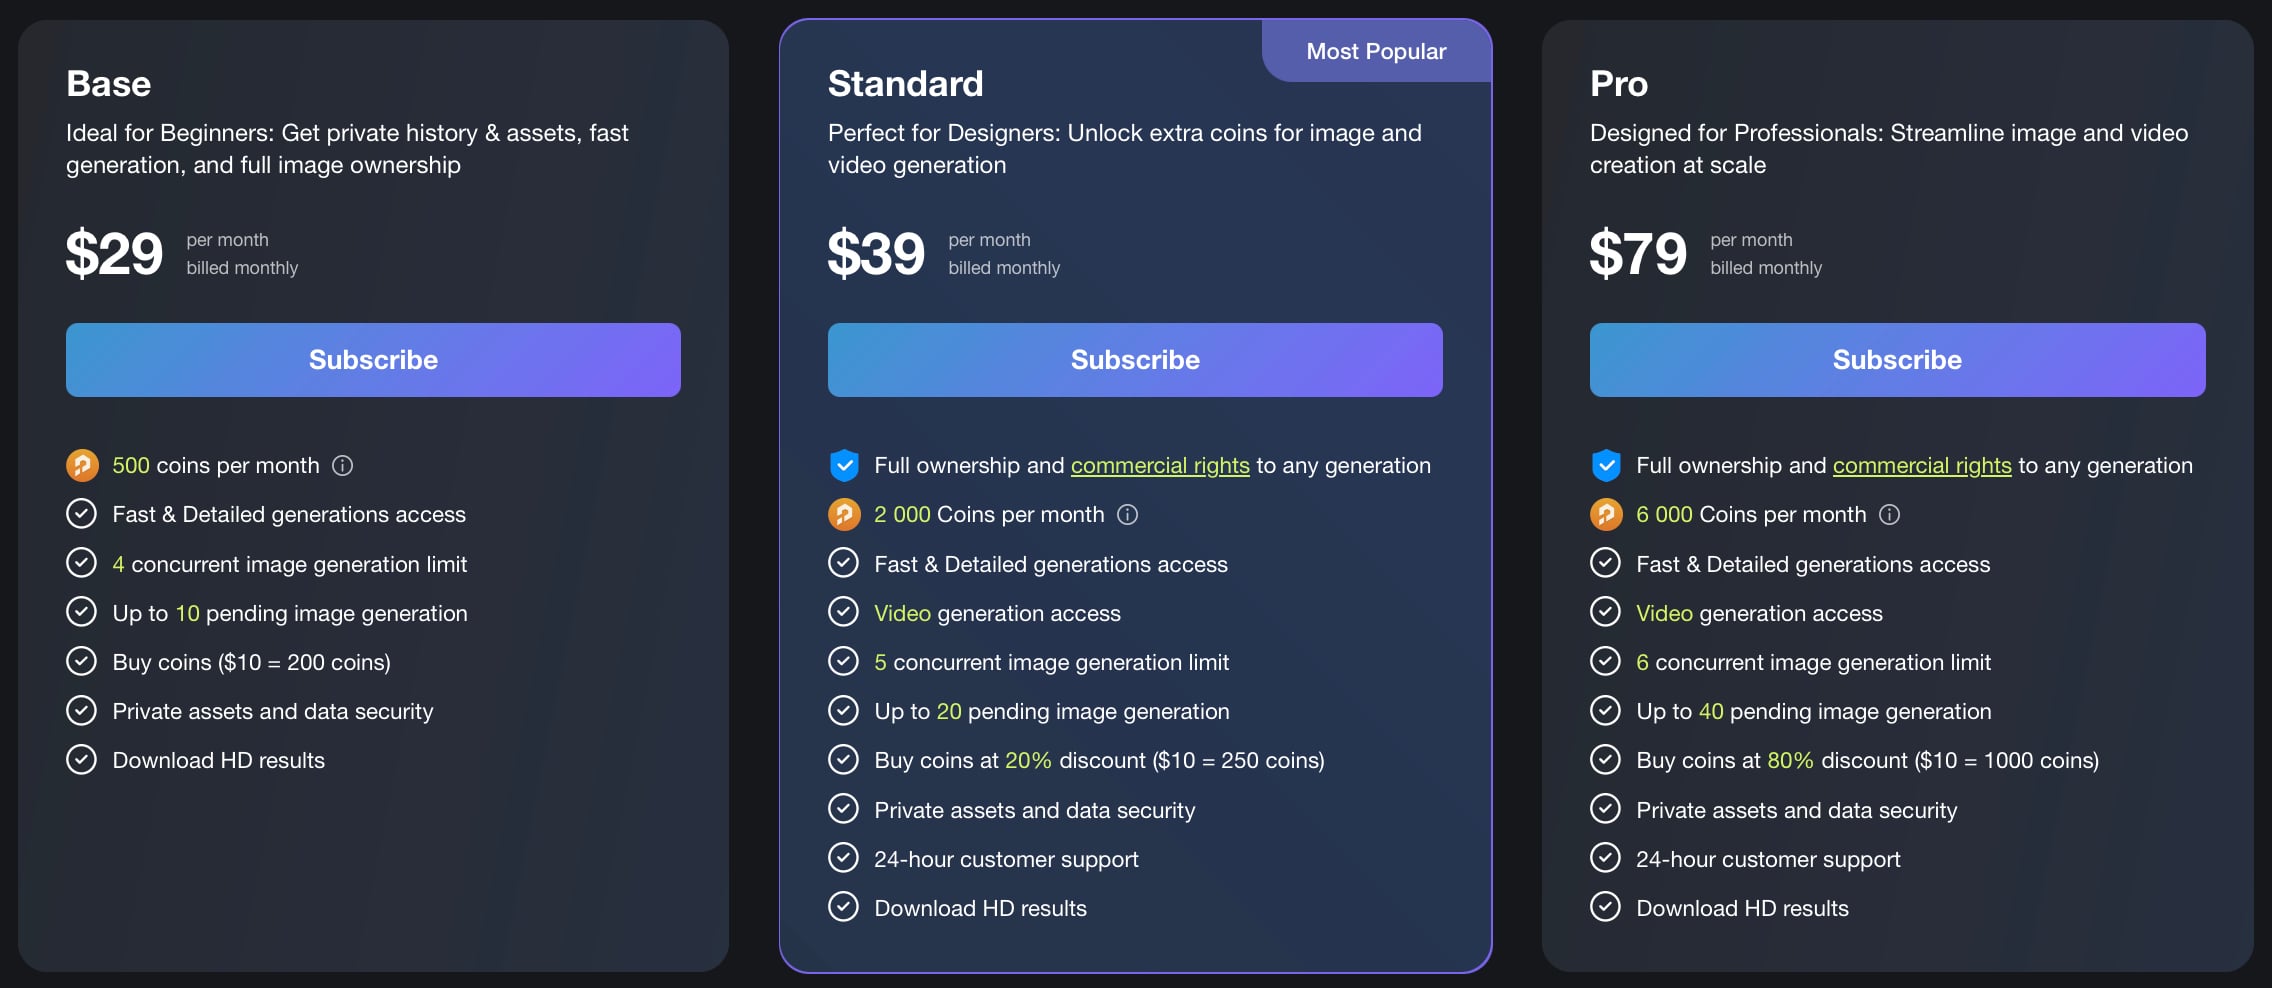Click blue shield icon in Pro plan
2272x988 pixels.
[1606, 465]
